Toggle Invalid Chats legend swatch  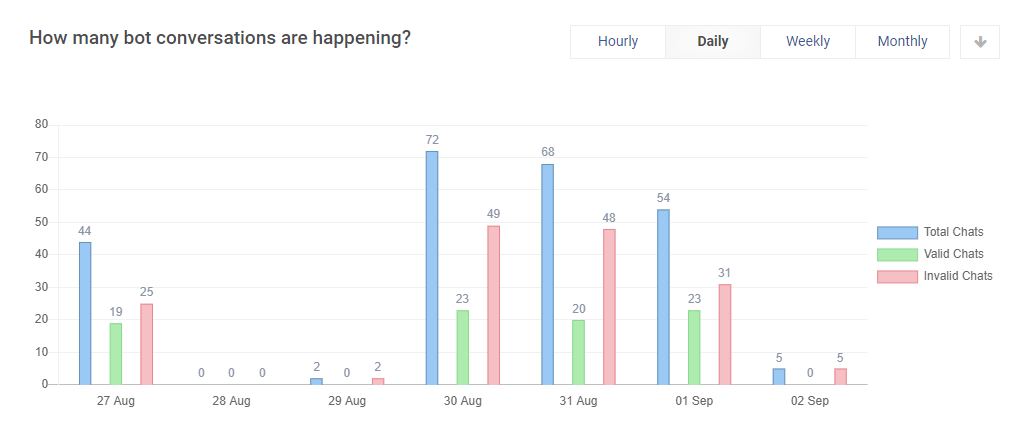click(897, 276)
